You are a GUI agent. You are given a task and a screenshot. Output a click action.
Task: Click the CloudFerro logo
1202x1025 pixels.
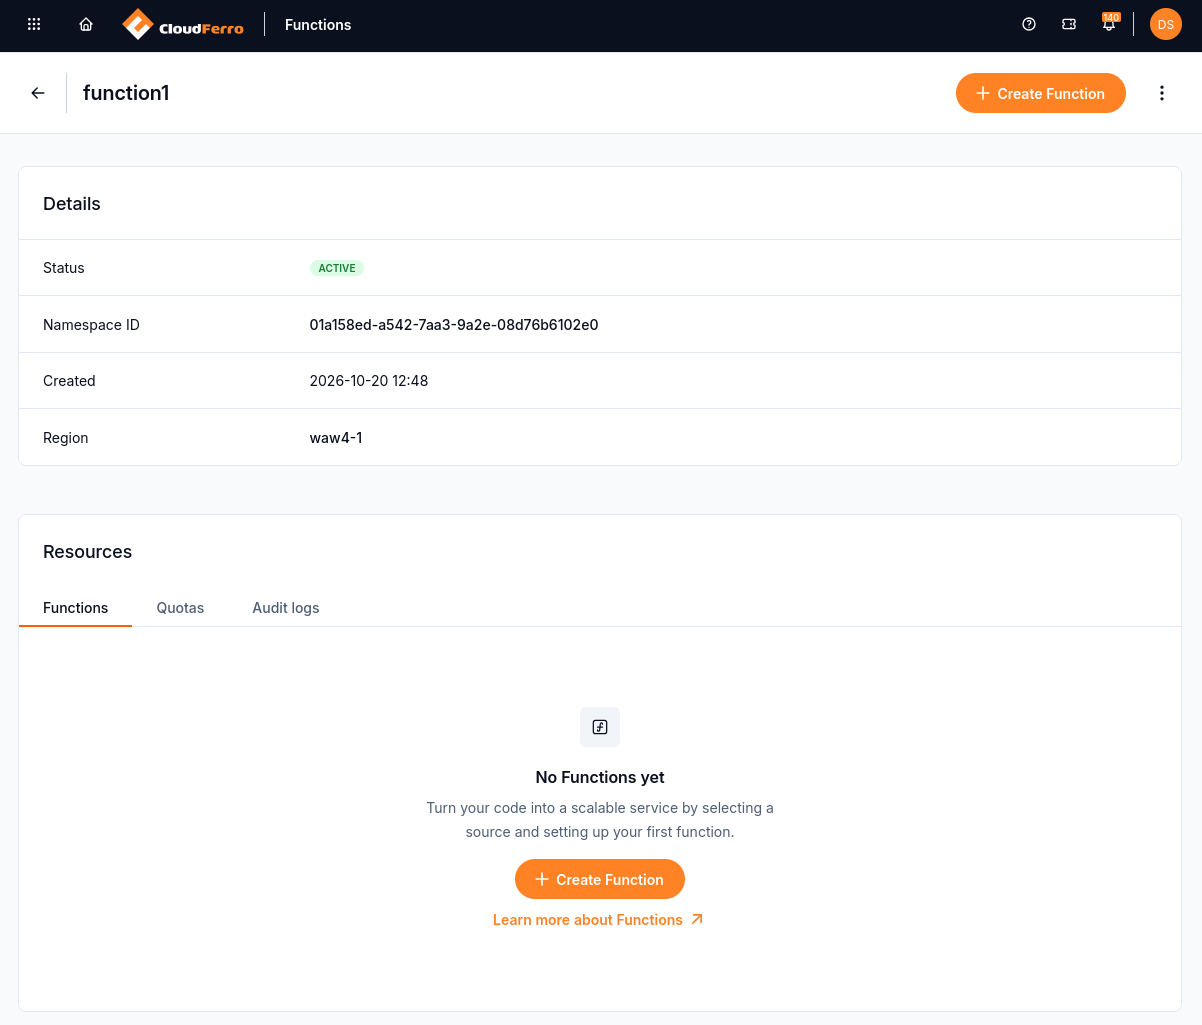pos(183,25)
